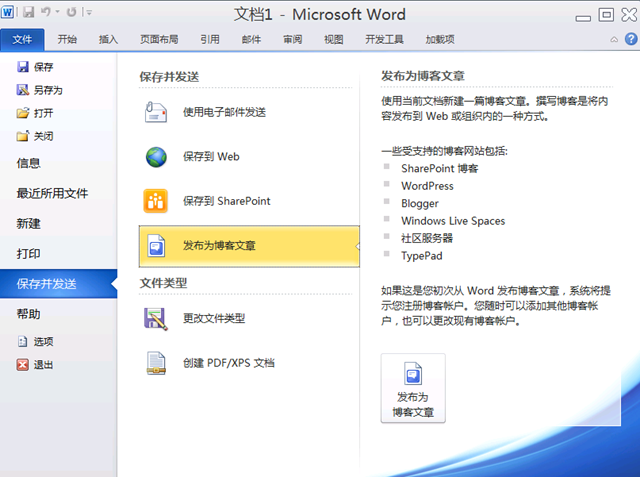640x477 pixels.
Task: Click the envelope icon for 使用电子邮件发送
Action: (156, 112)
